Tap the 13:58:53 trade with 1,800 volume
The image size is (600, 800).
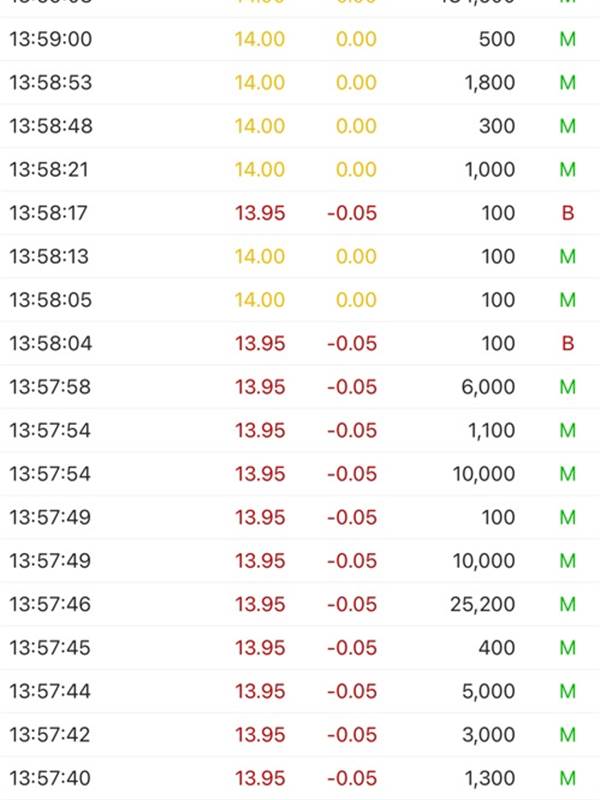point(300,83)
